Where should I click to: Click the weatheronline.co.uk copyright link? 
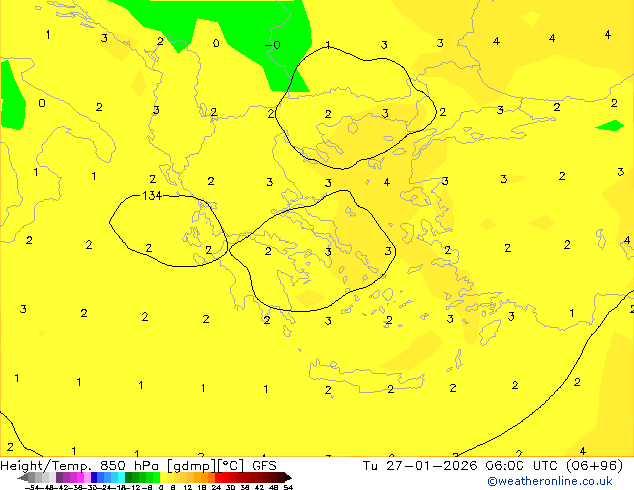click(550, 481)
